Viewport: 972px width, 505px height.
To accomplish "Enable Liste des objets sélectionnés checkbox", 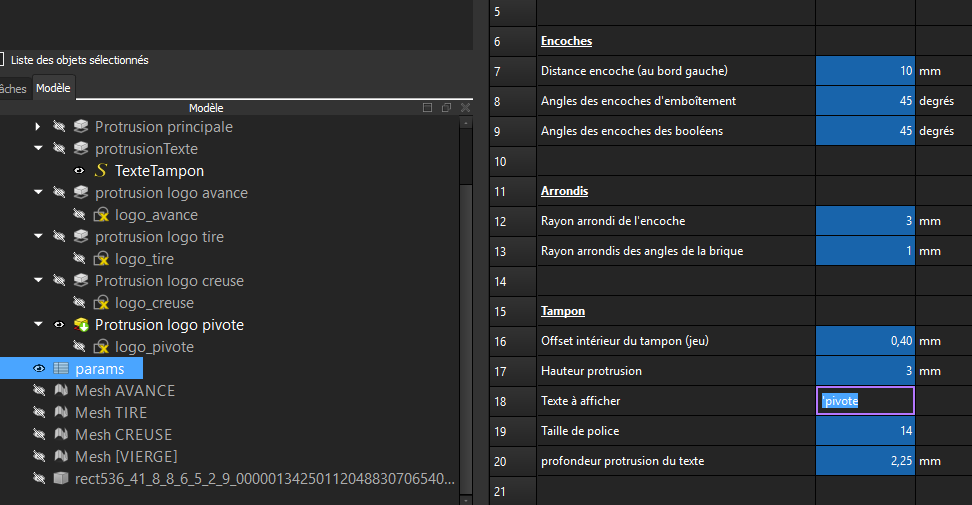I will pyautogui.click(x=1, y=59).
